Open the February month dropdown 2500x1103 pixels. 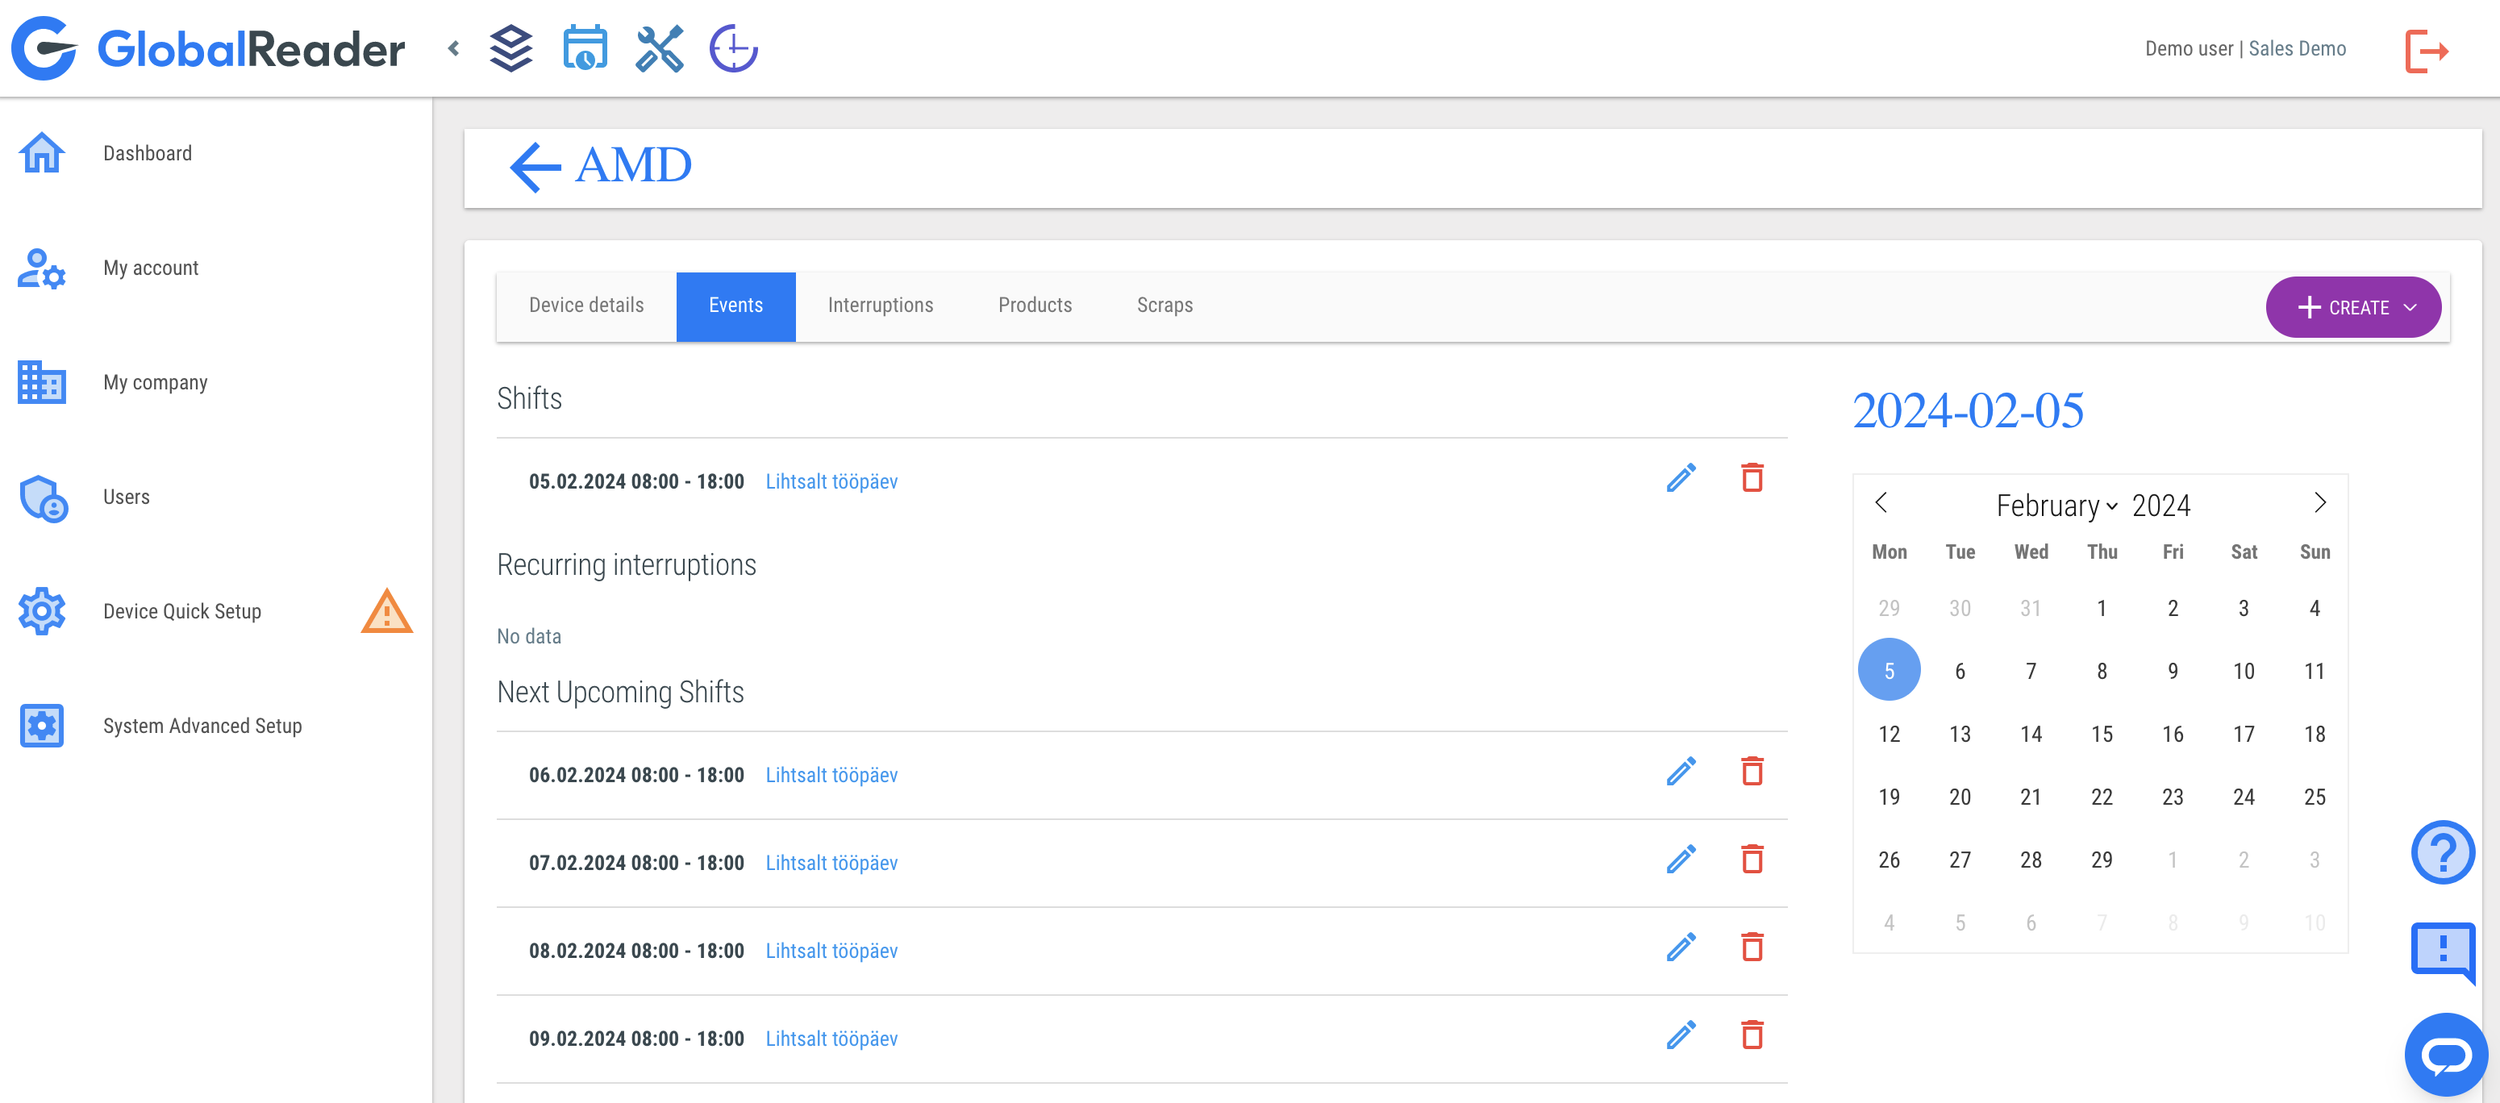[2056, 506]
